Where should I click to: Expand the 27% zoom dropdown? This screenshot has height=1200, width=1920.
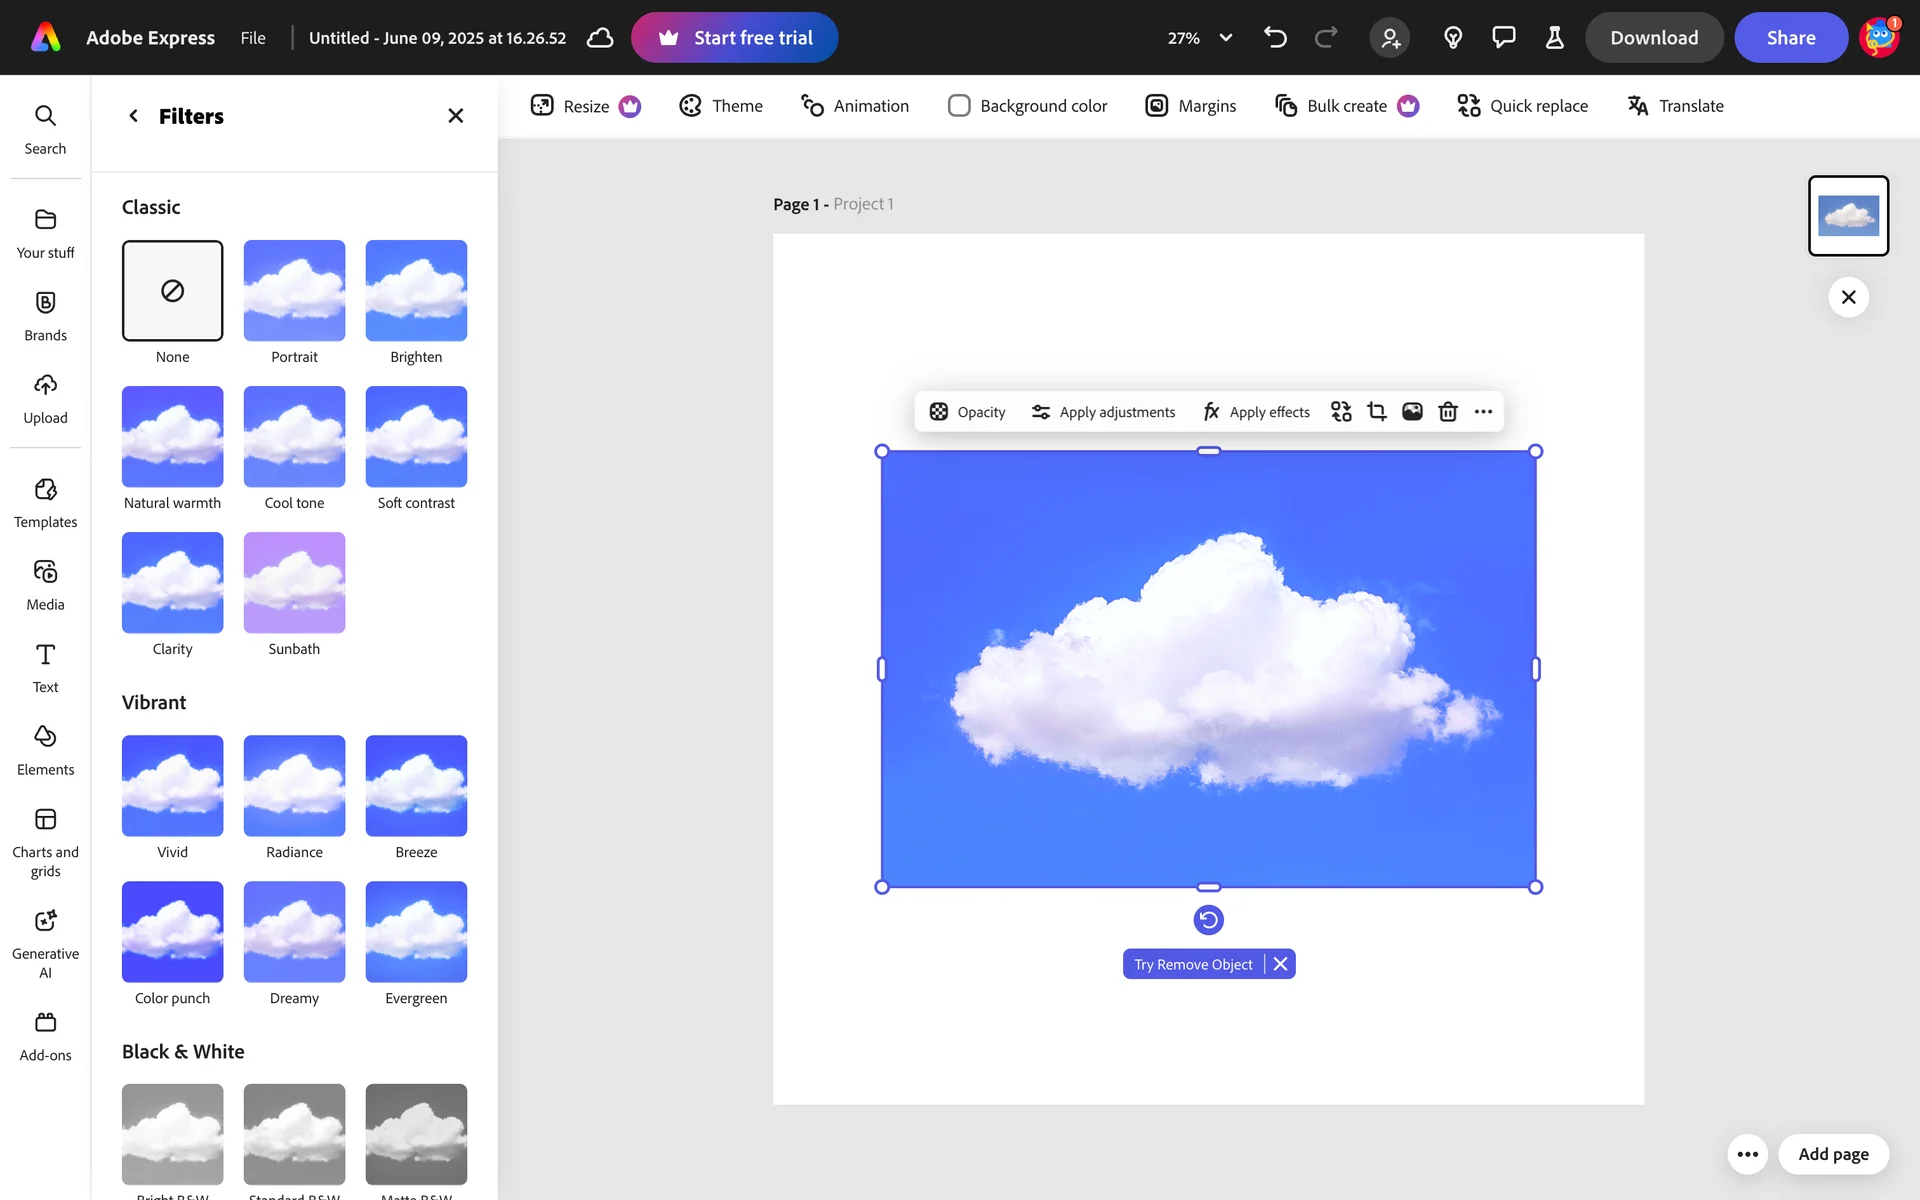click(x=1225, y=38)
